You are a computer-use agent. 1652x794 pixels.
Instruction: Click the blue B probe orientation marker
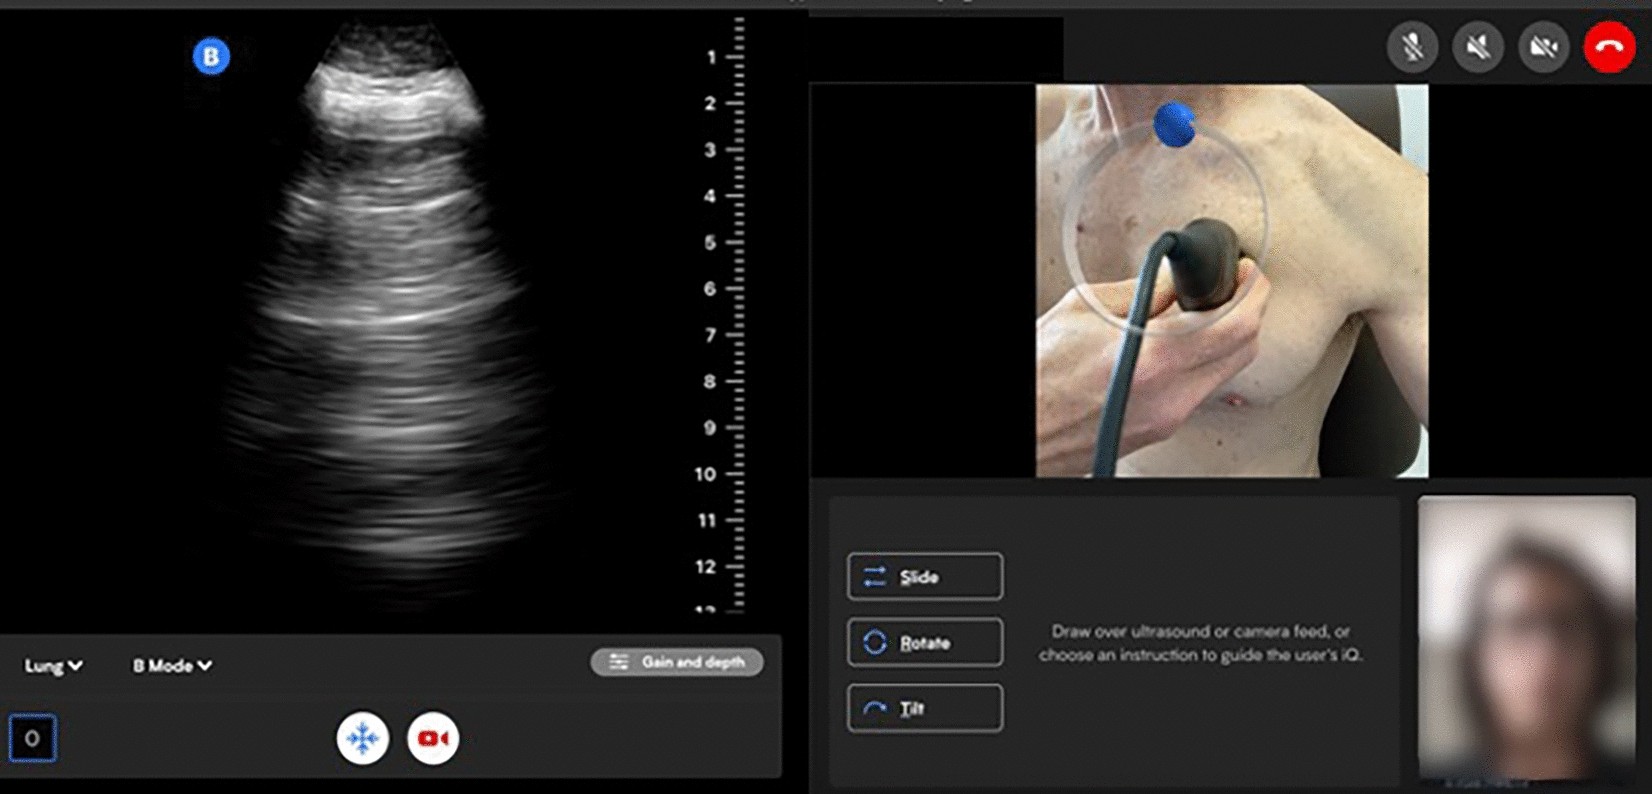pos(211,56)
